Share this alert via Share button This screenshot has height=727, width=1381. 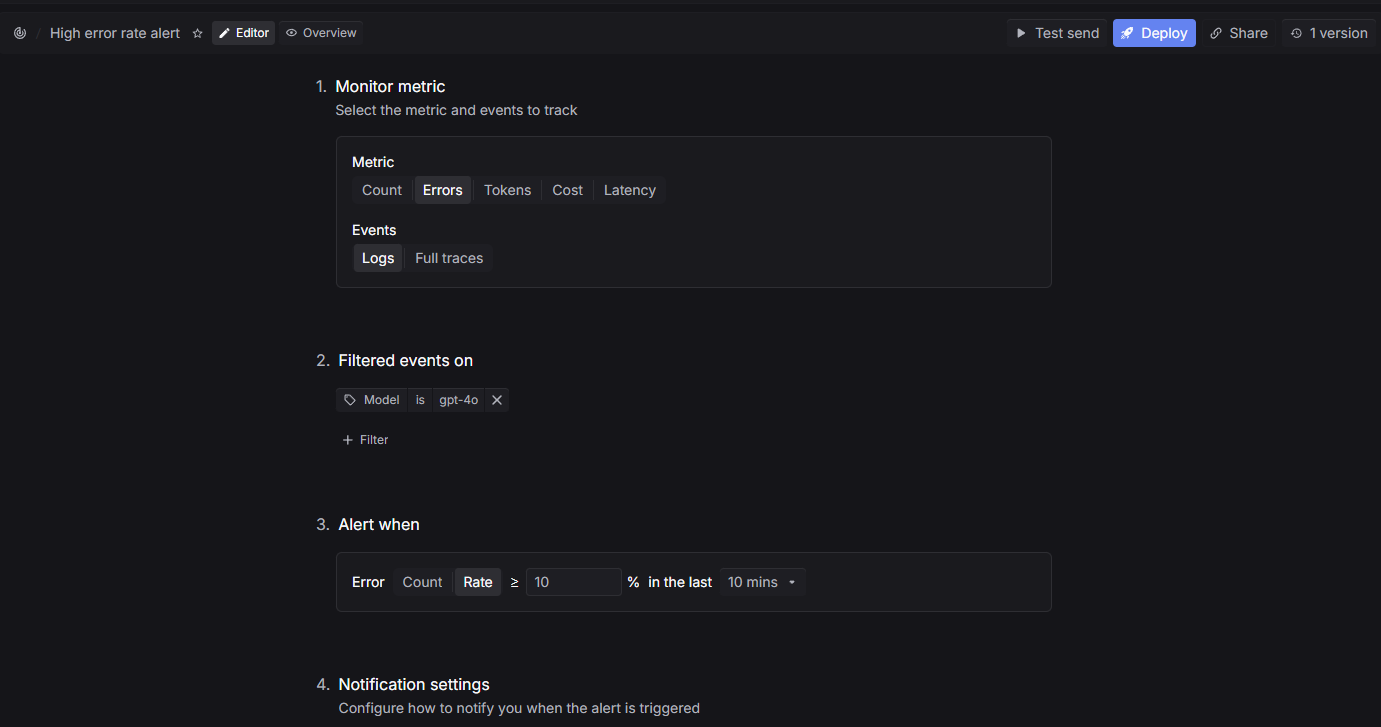coord(1238,33)
